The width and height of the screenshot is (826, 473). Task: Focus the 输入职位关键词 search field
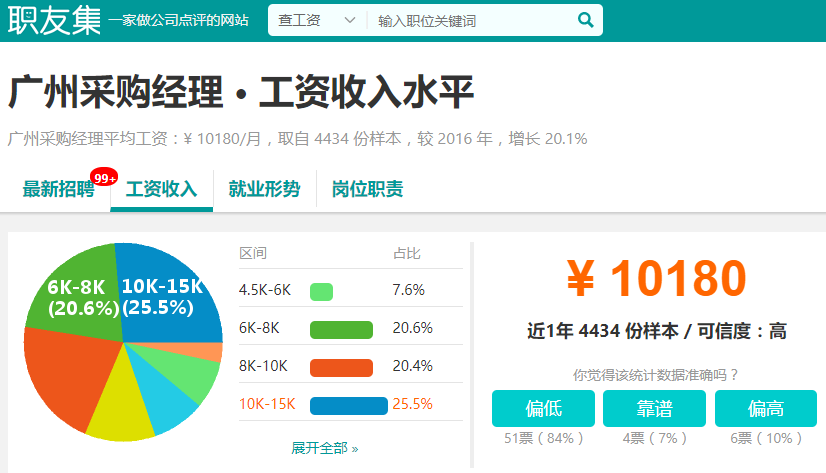click(x=471, y=21)
